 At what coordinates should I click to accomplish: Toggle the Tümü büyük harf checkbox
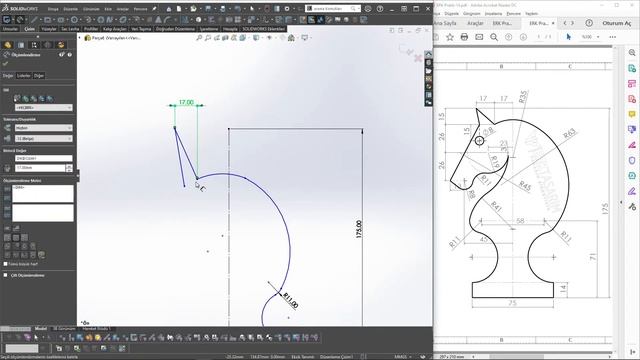(5, 264)
